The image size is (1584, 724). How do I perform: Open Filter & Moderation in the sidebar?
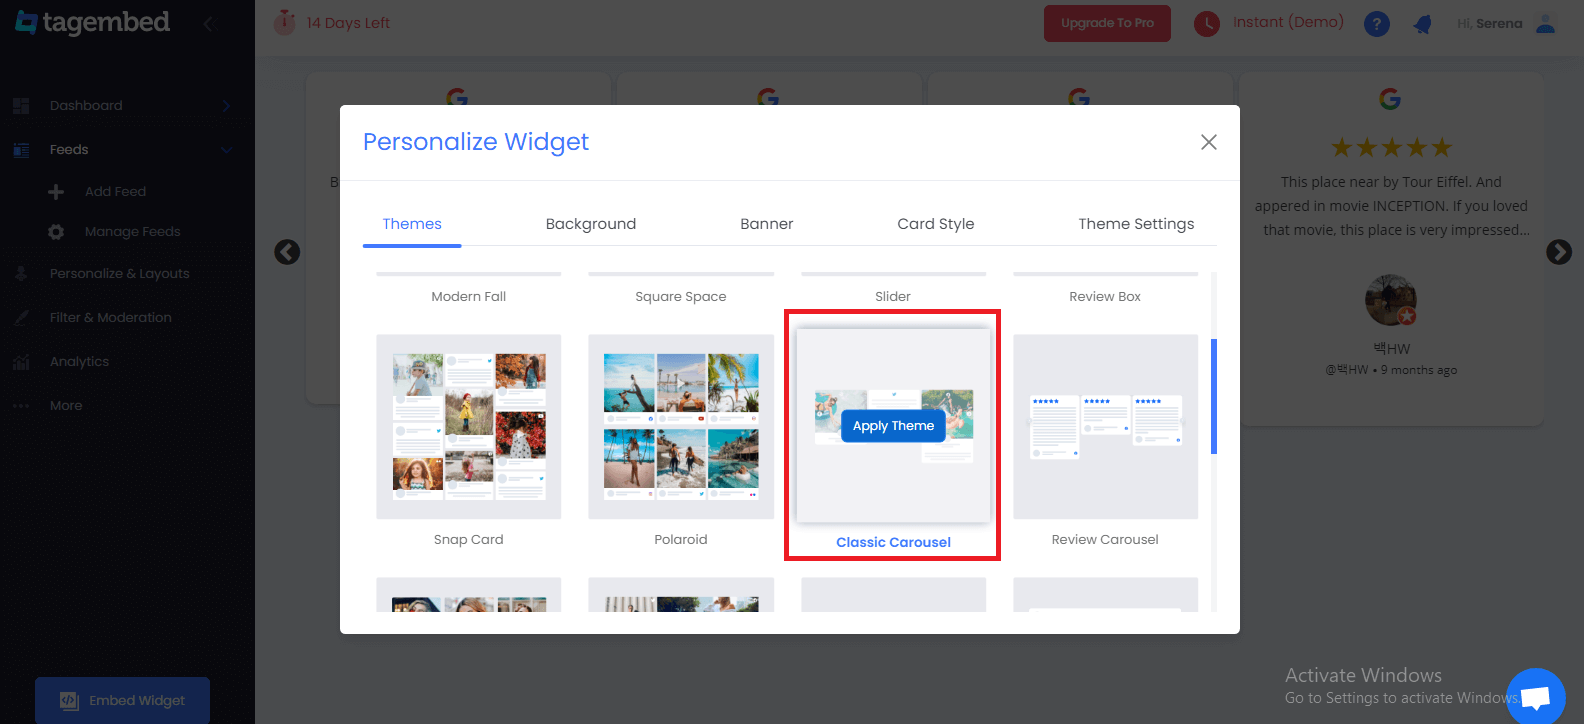(111, 318)
